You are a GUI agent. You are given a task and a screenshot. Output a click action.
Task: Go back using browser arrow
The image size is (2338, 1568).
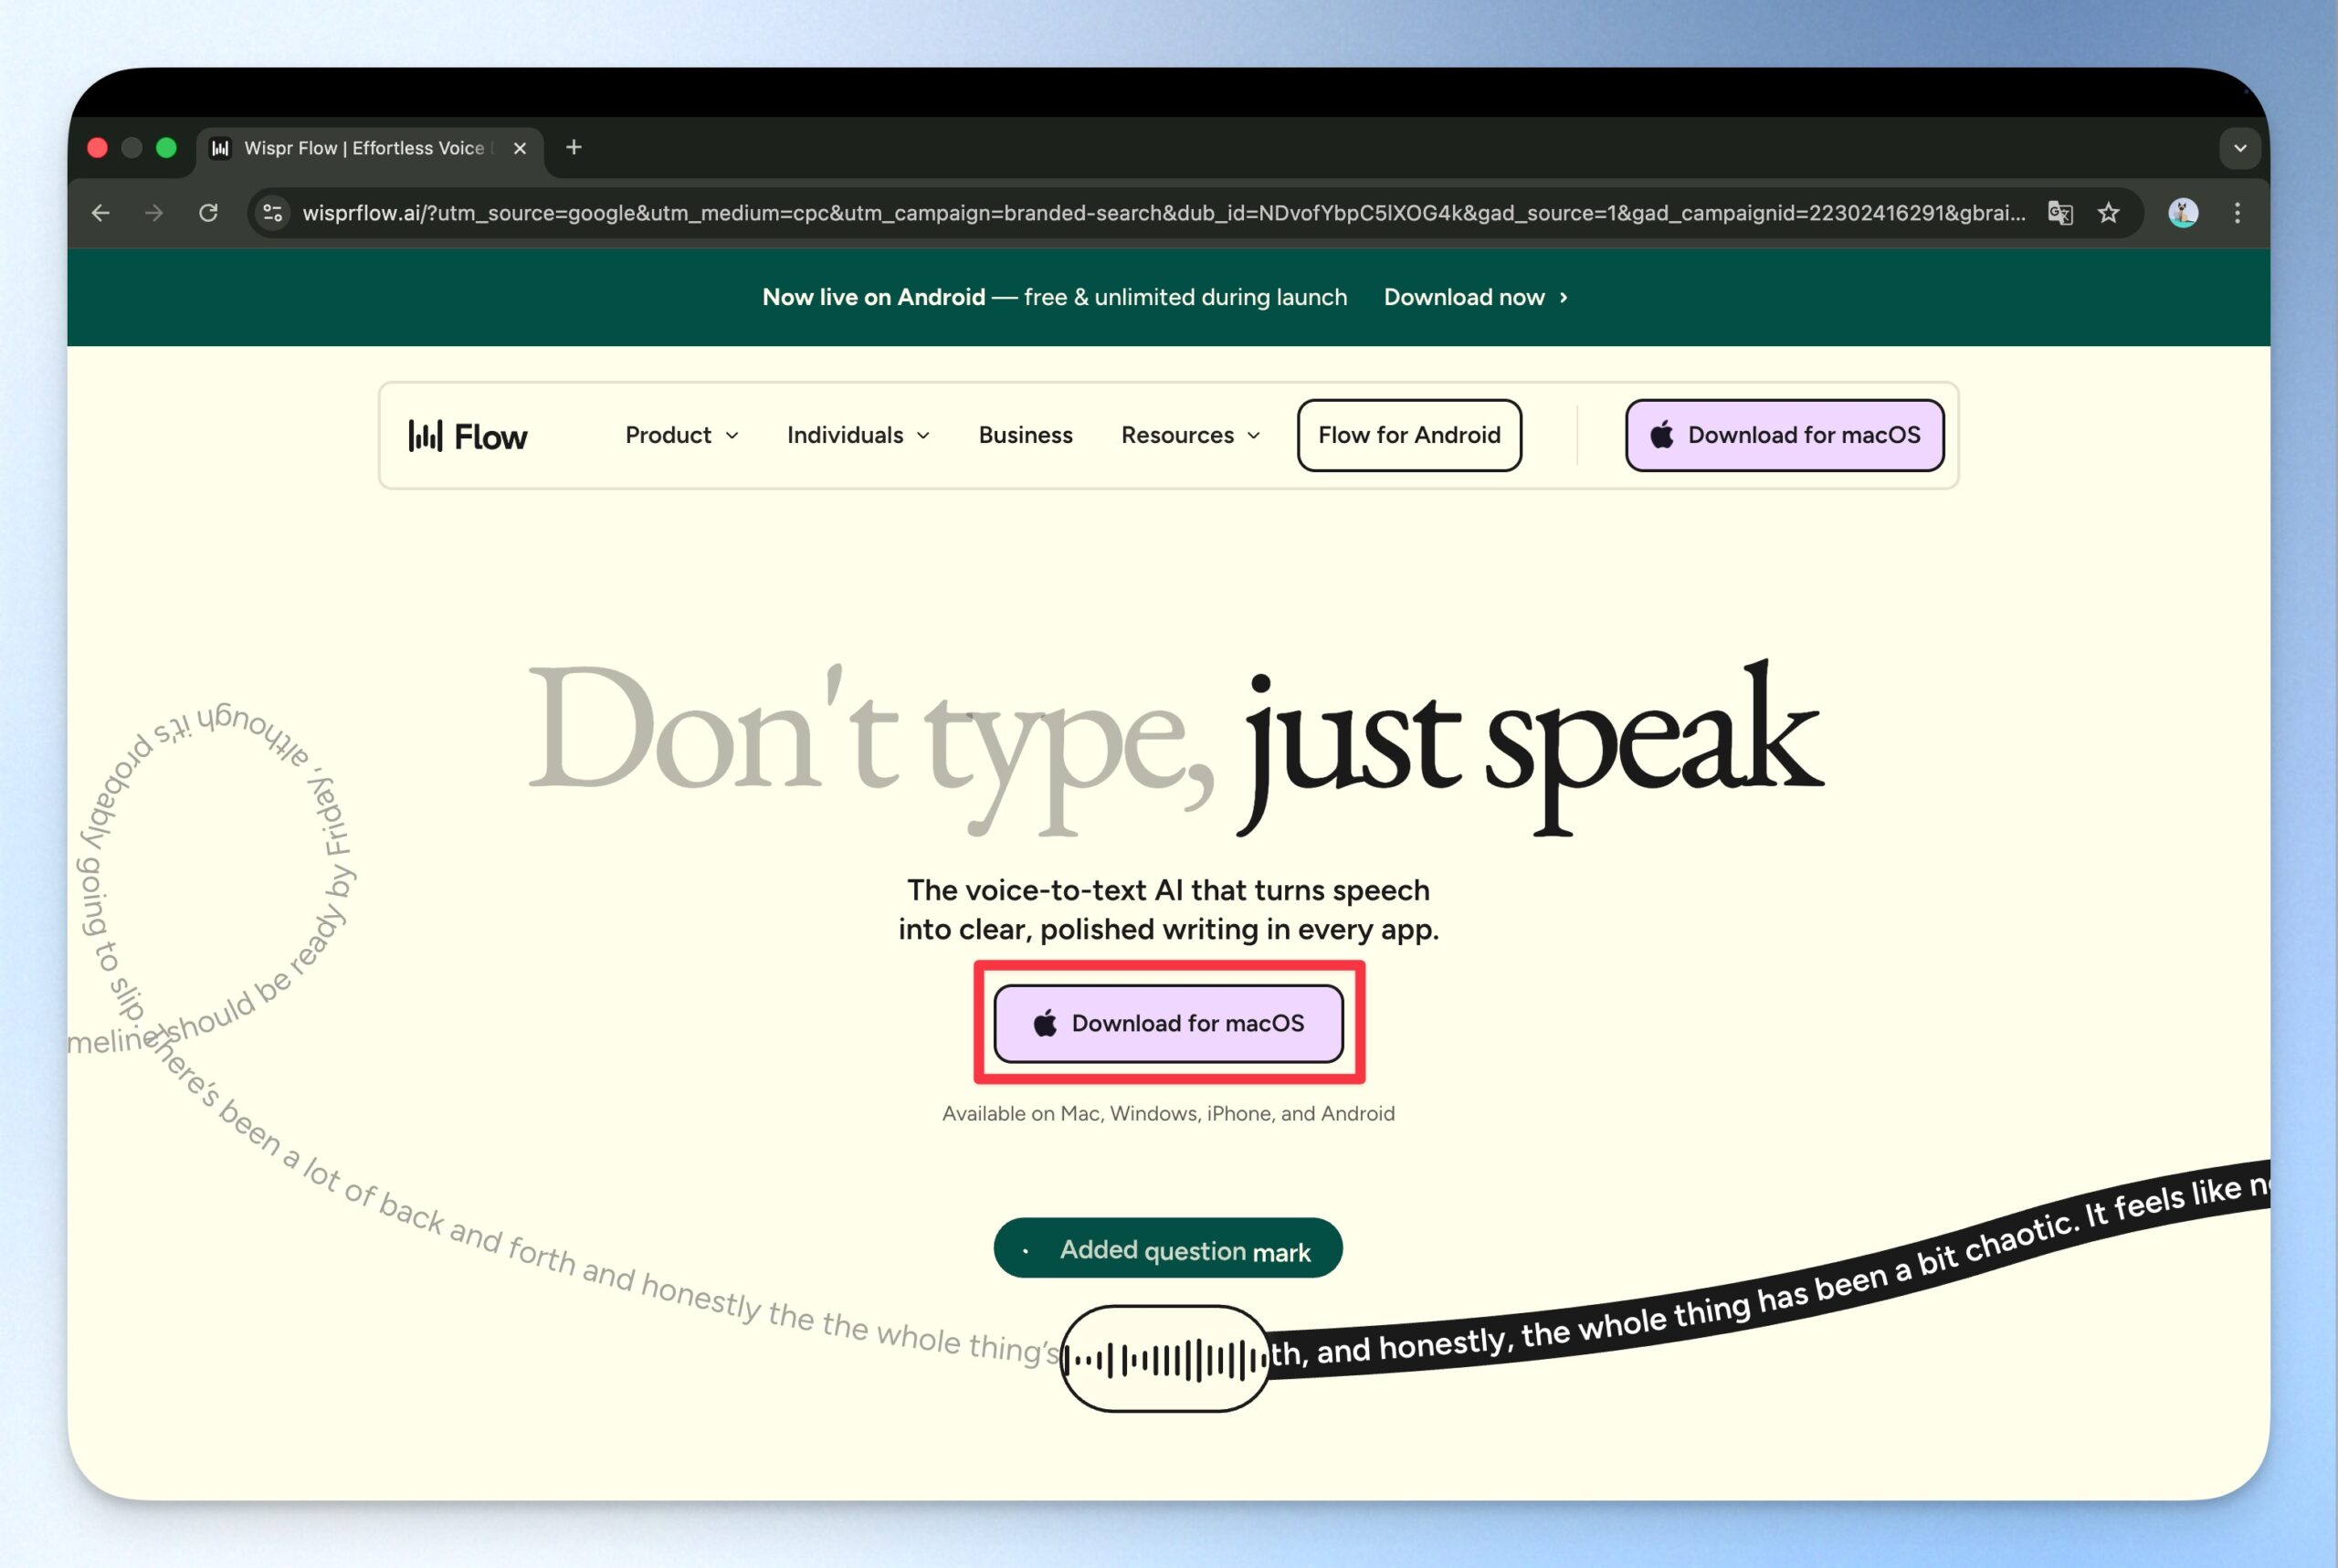(x=100, y=213)
